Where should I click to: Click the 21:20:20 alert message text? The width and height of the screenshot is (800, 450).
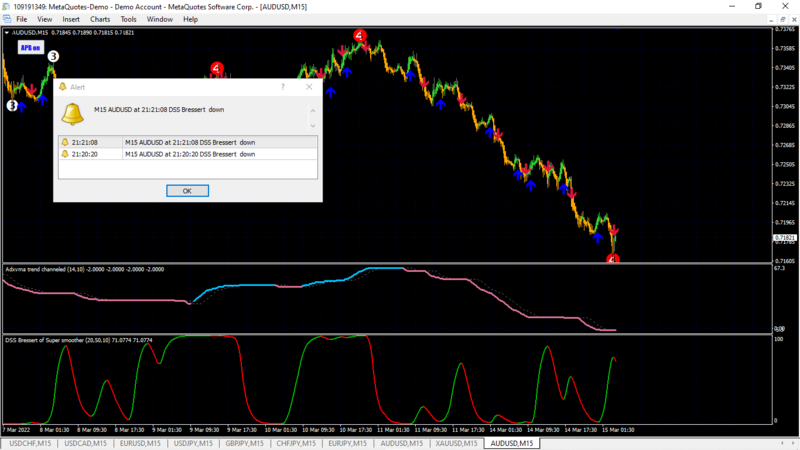[x=190, y=154]
